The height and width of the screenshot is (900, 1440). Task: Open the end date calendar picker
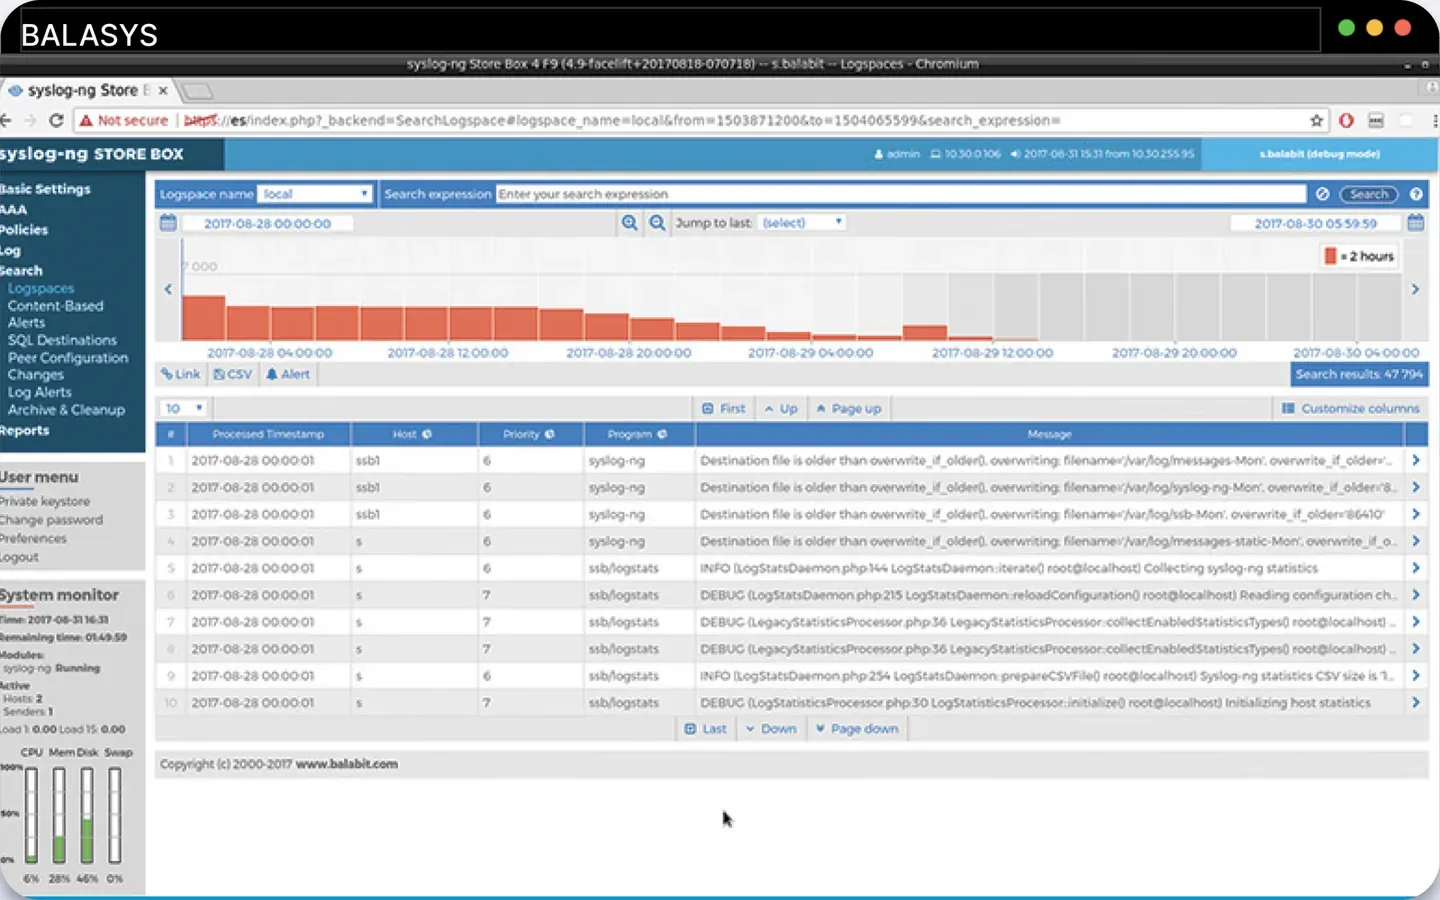1416,223
